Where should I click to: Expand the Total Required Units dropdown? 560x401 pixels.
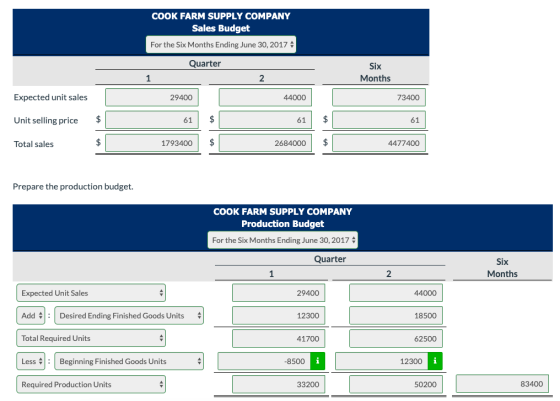[x=91, y=338]
